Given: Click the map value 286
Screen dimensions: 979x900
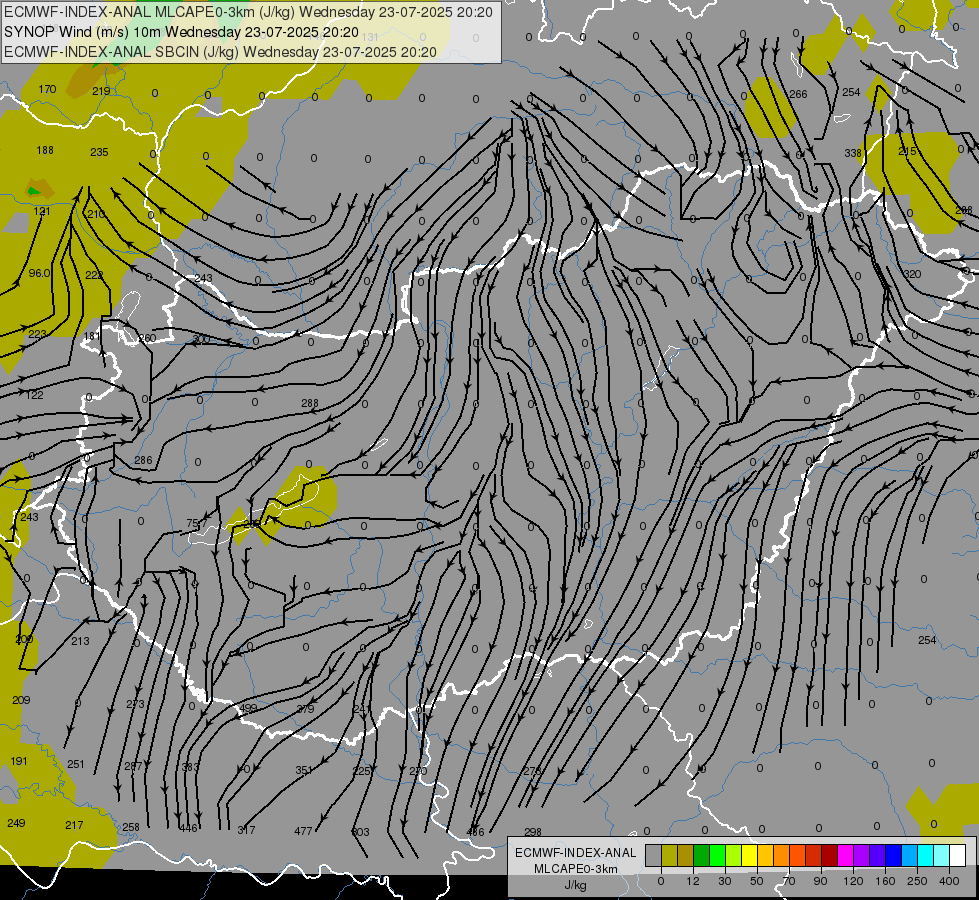Looking at the screenshot, I should pyautogui.click(x=143, y=460).
